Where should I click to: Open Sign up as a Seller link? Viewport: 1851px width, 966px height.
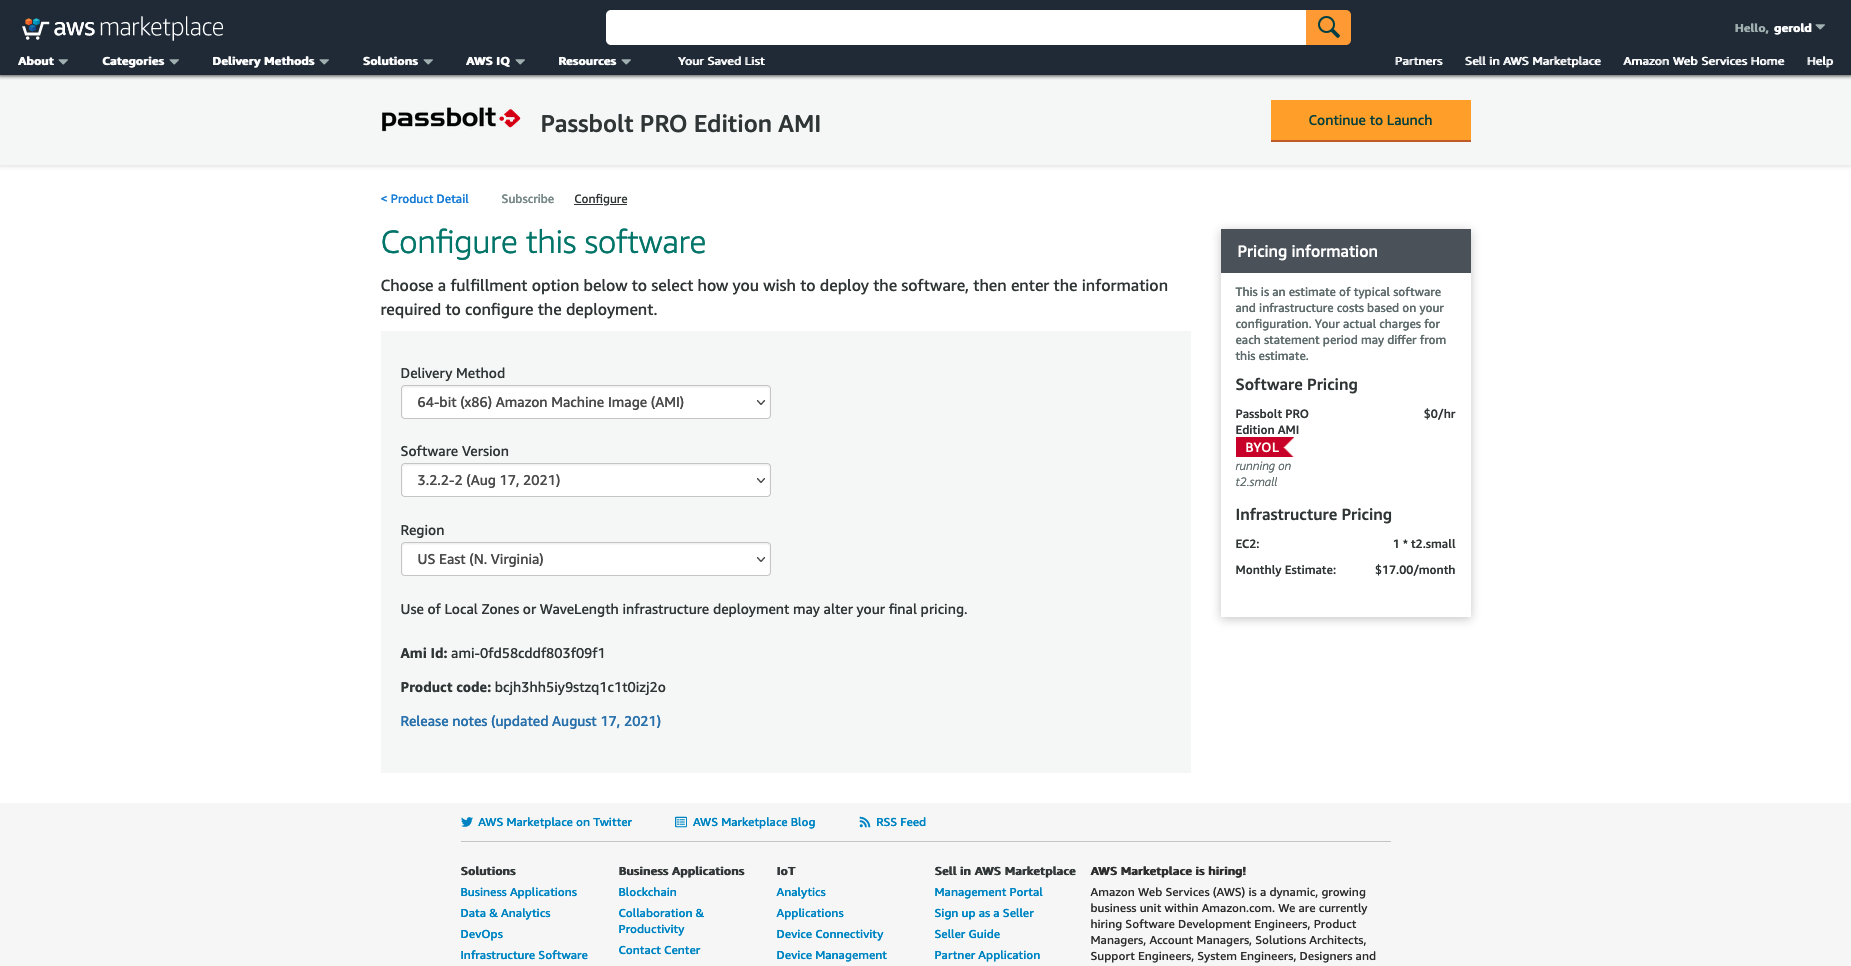point(984,913)
